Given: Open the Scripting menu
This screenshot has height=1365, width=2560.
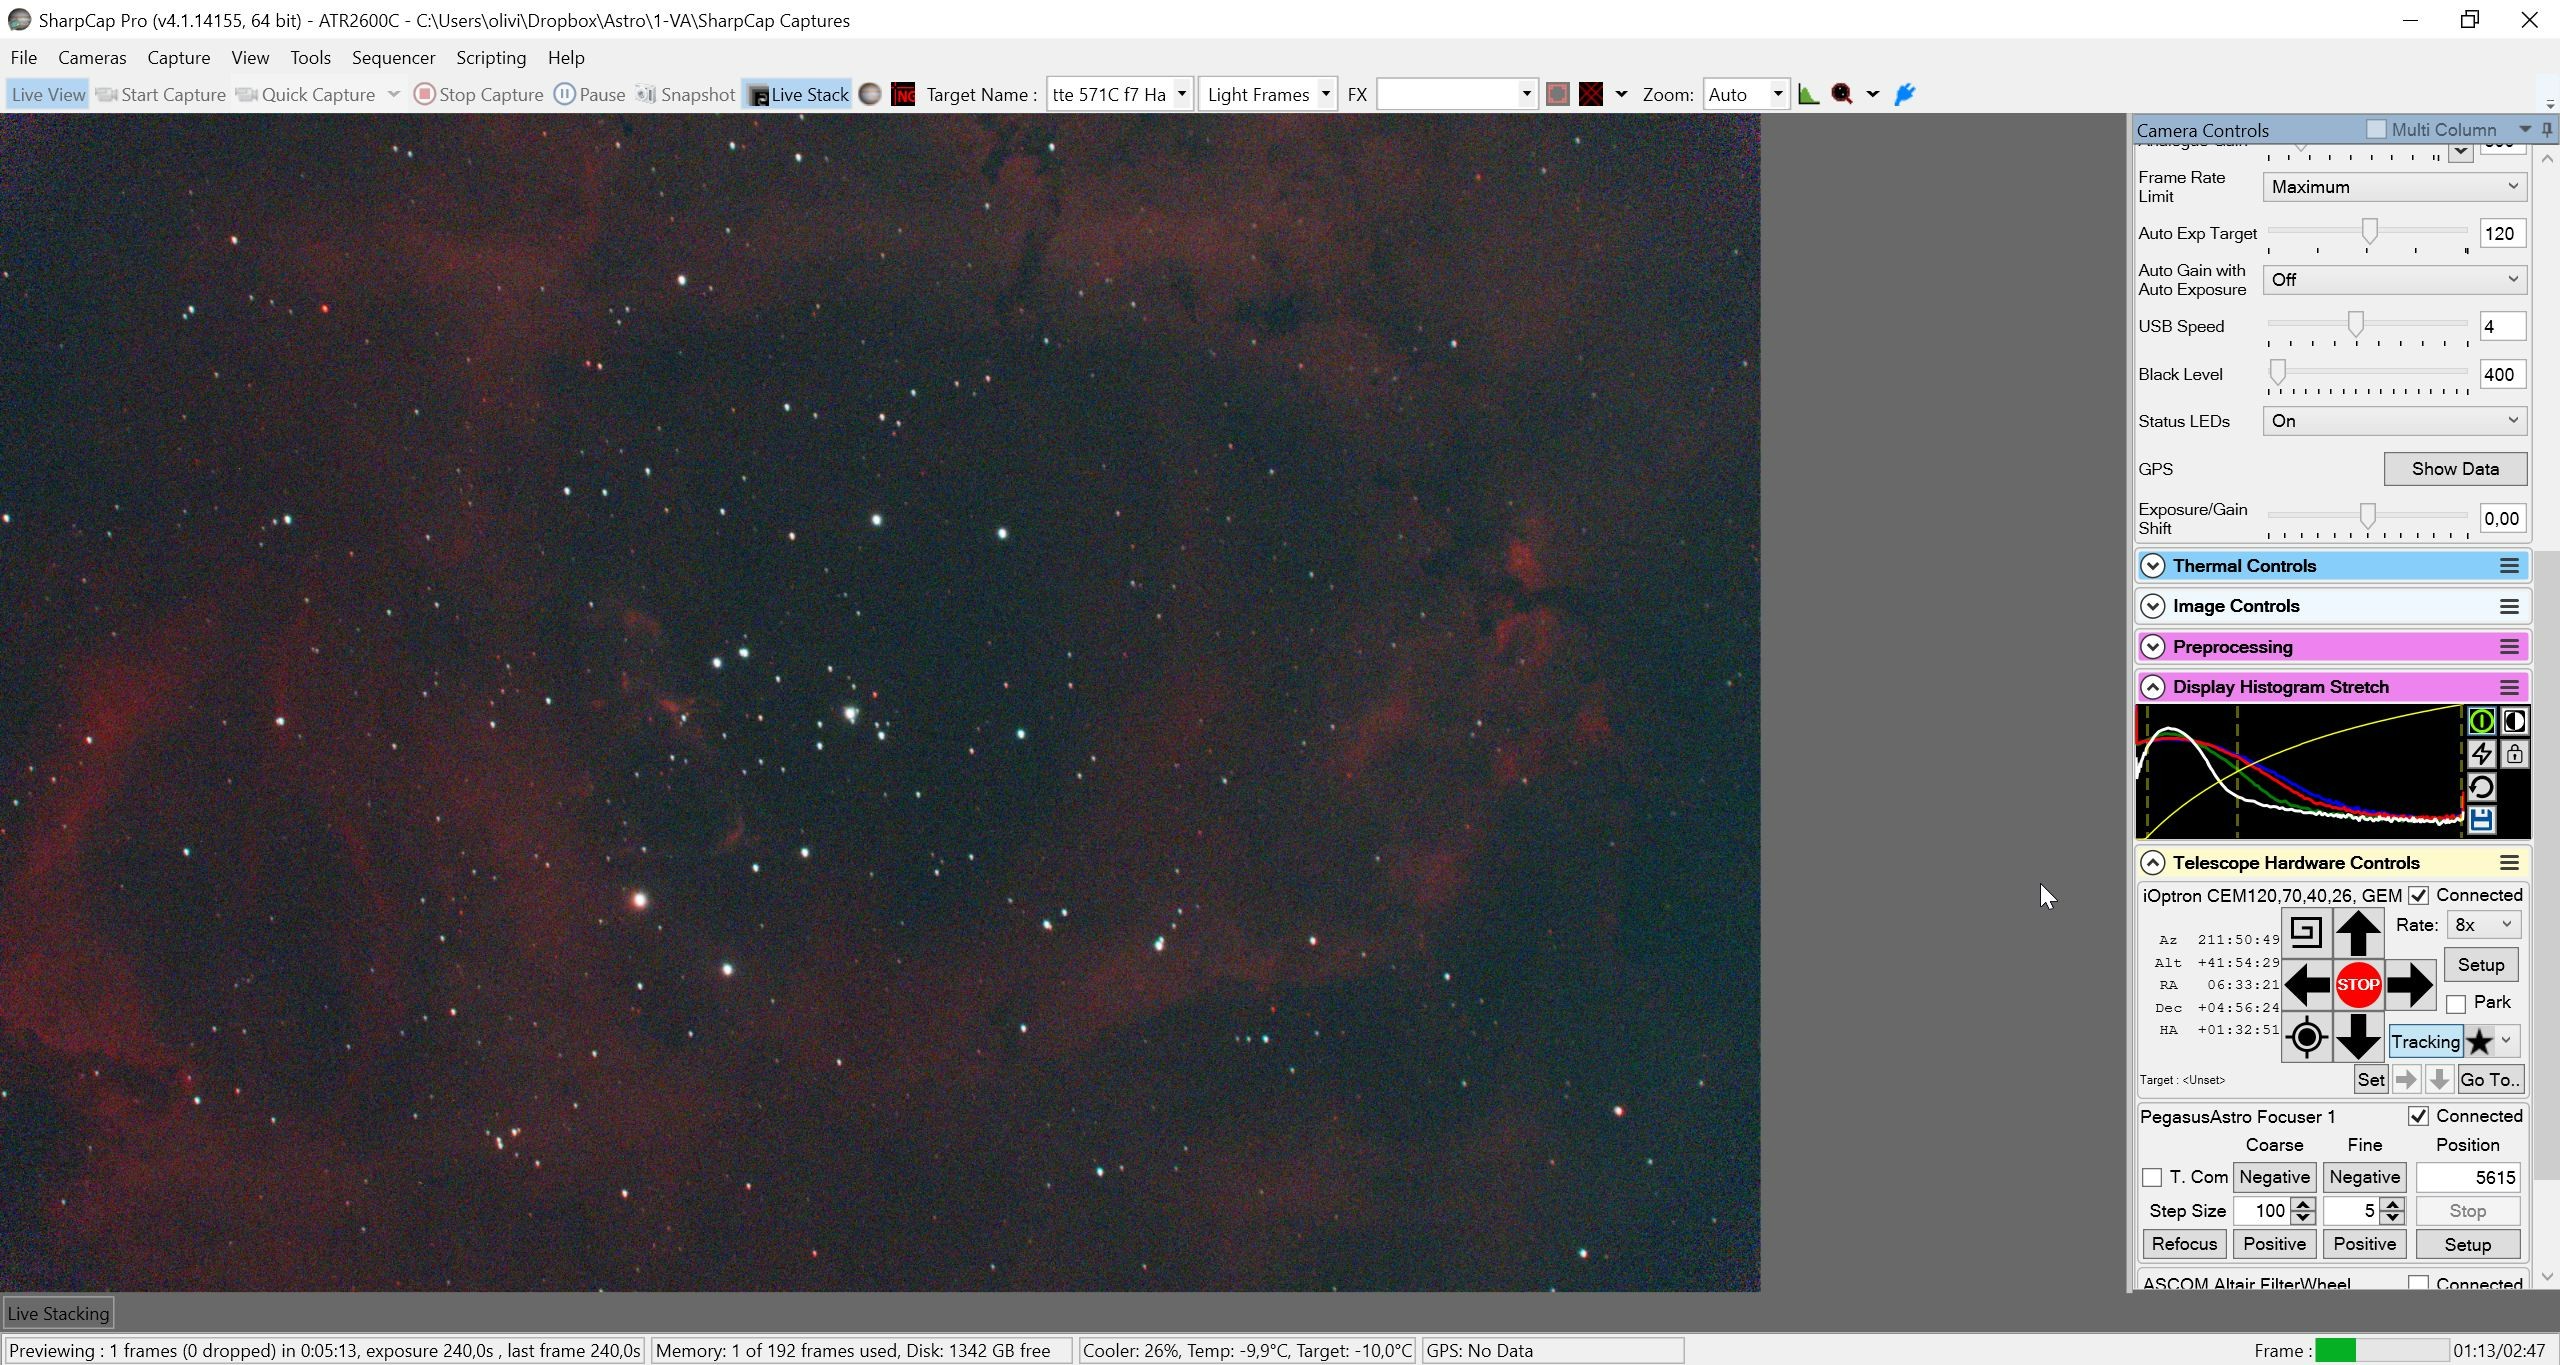Looking at the screenshot, I should 491,57.
